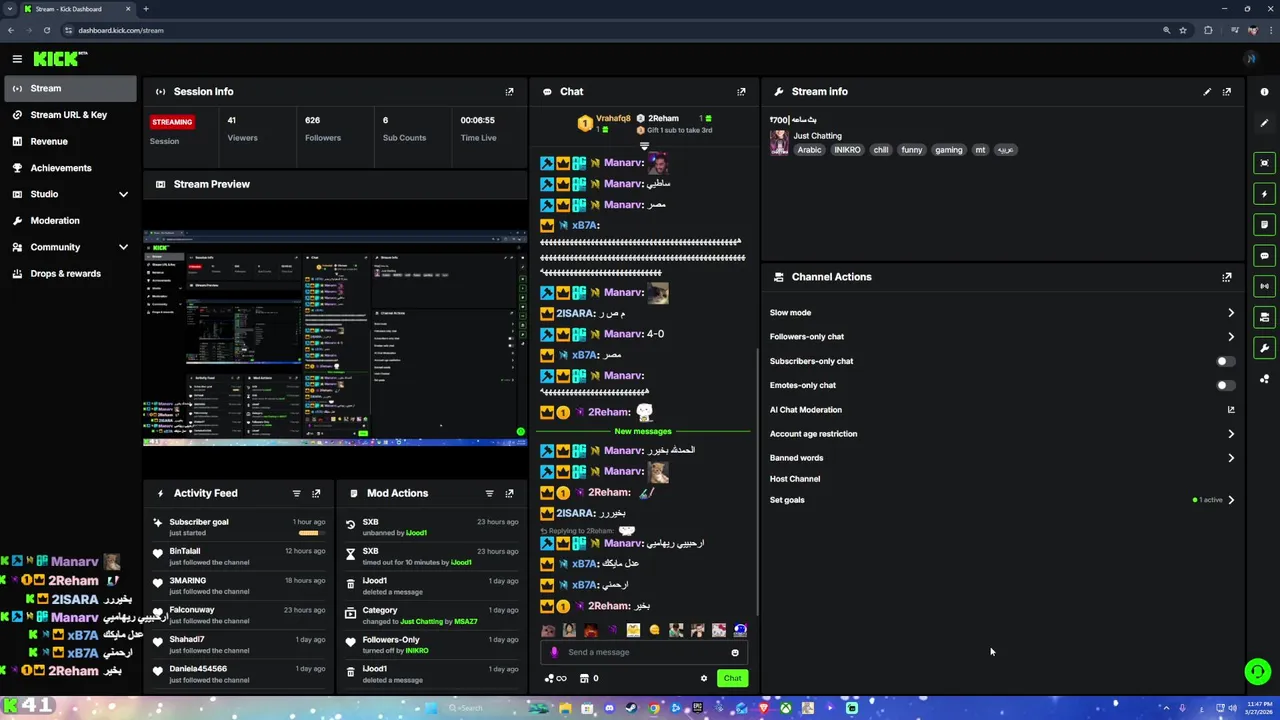Open Achievements page
The image size is (1280, 720).
69,168
